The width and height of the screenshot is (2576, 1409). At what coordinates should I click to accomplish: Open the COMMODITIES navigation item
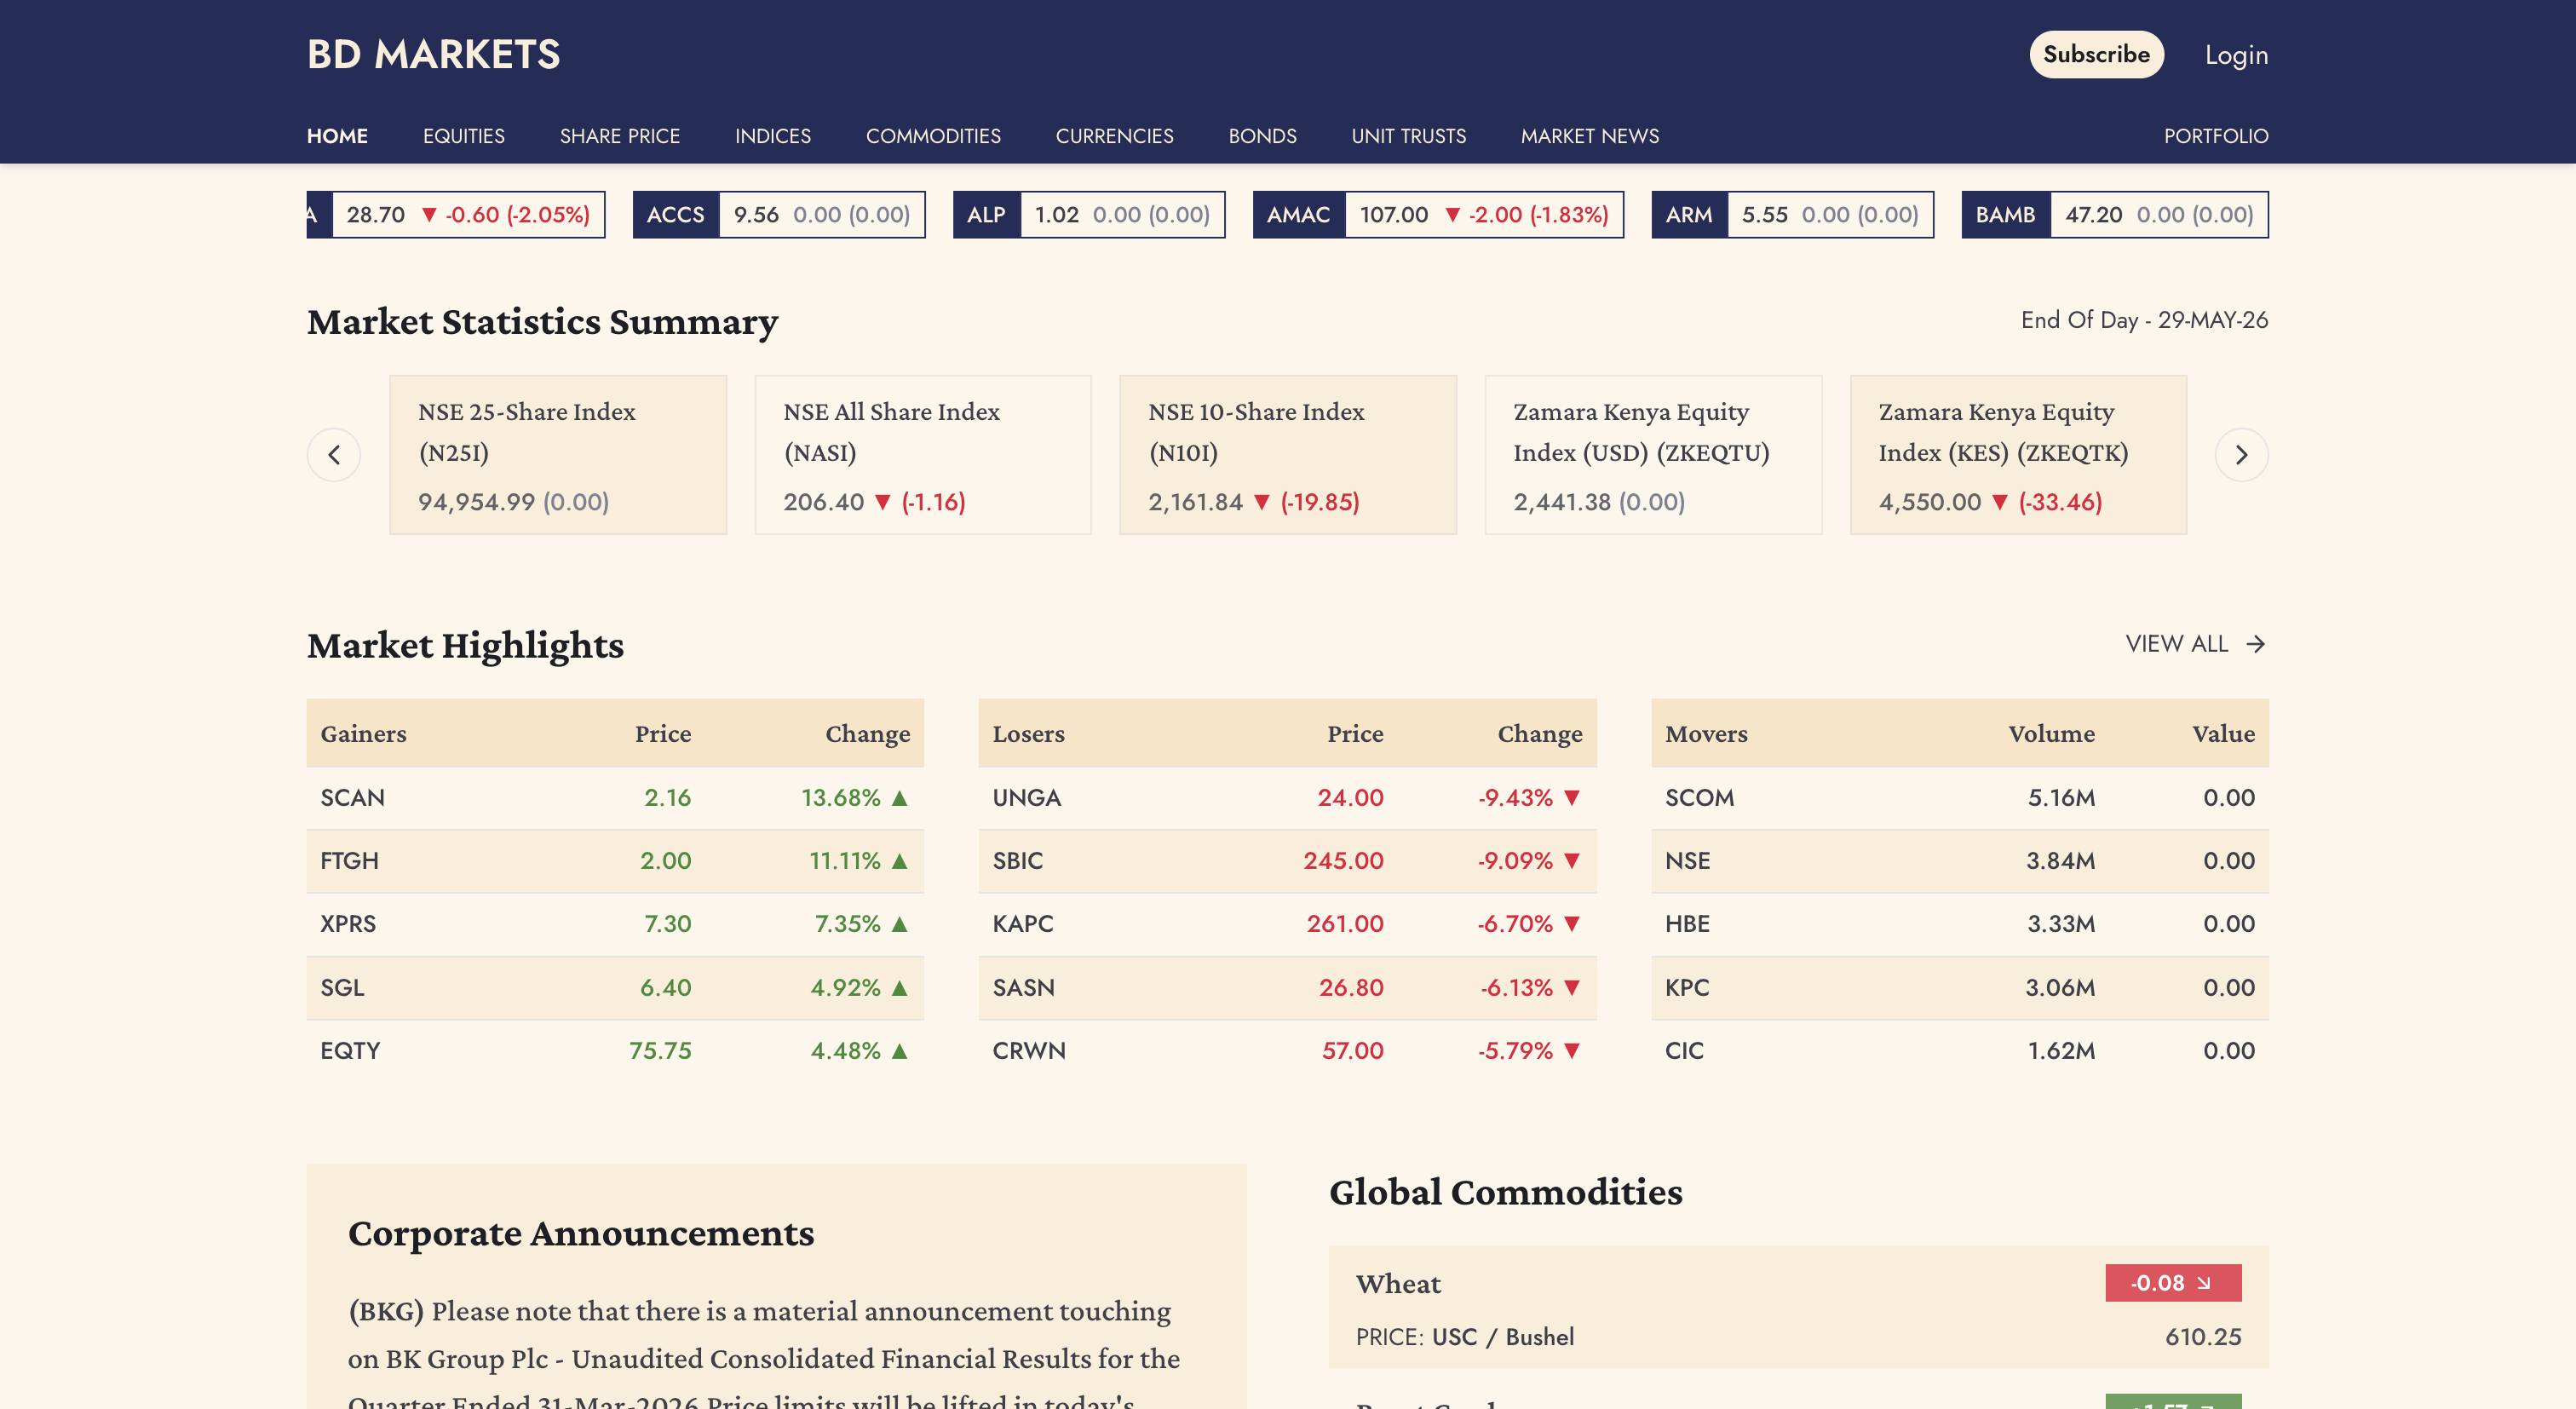[933, 136]
